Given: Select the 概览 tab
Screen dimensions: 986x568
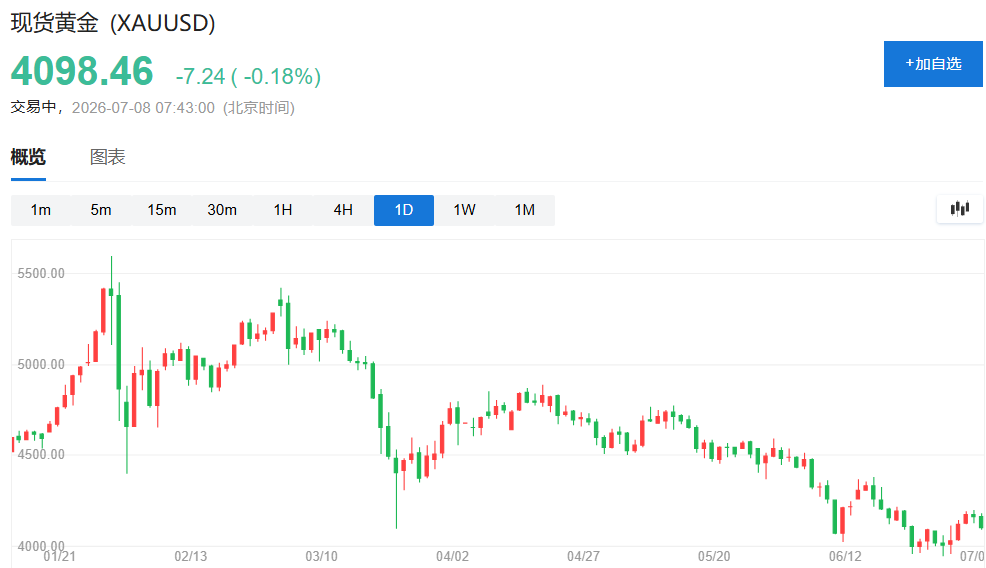Looking at the screenshot, I should (x=28, y=157).
